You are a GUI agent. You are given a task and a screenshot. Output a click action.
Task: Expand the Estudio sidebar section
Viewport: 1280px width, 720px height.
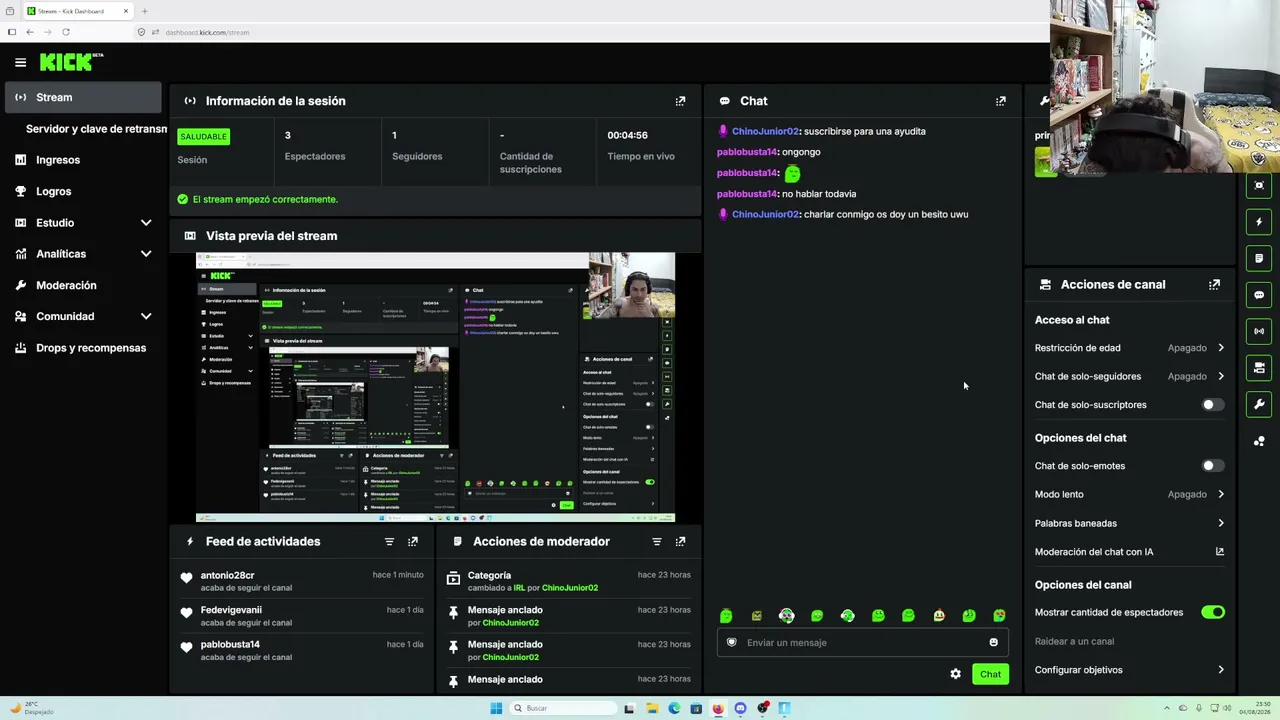point(146,222)
